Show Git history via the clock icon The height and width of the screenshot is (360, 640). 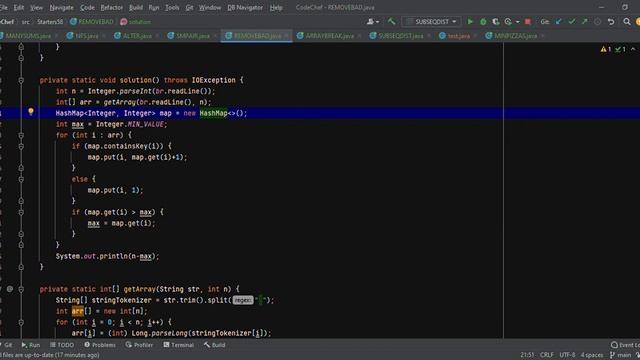tap(598, 22)
